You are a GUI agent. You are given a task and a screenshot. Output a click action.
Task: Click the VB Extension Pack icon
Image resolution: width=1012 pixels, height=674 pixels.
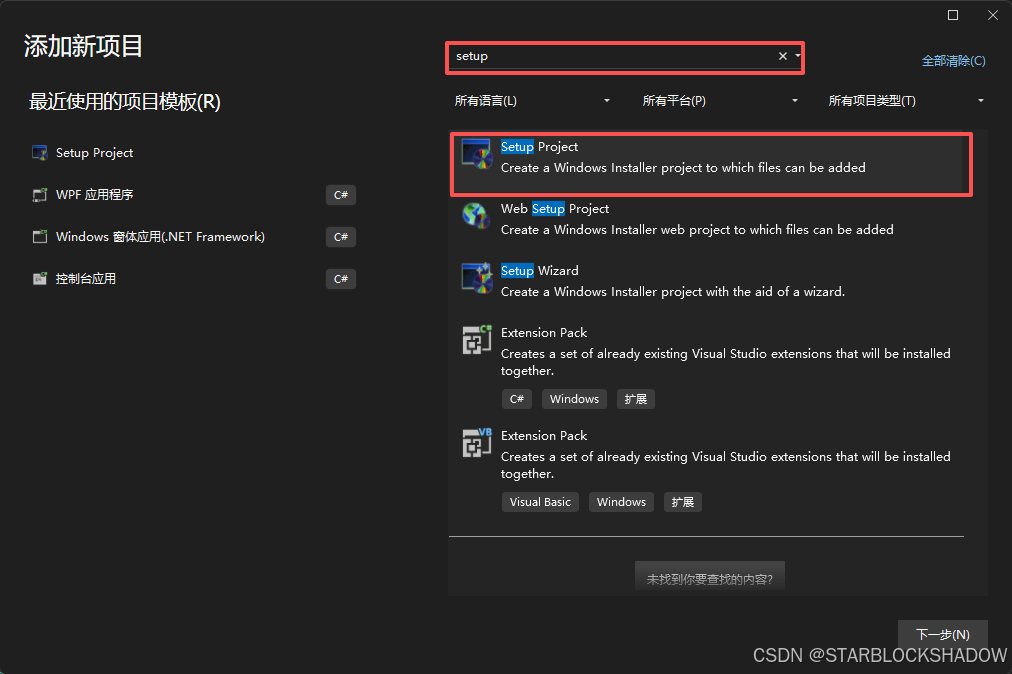pos(477,443)
